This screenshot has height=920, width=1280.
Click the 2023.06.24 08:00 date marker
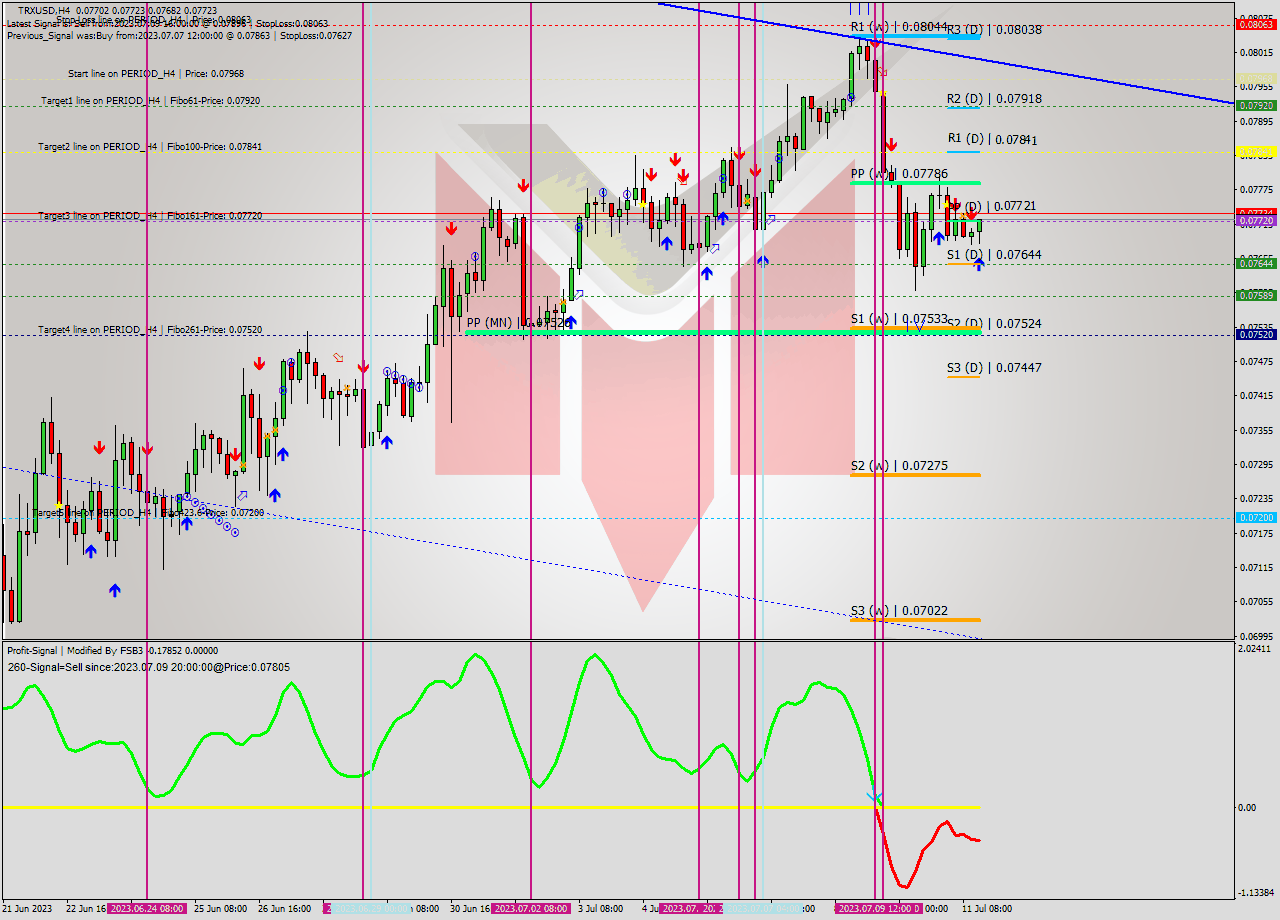147,909
